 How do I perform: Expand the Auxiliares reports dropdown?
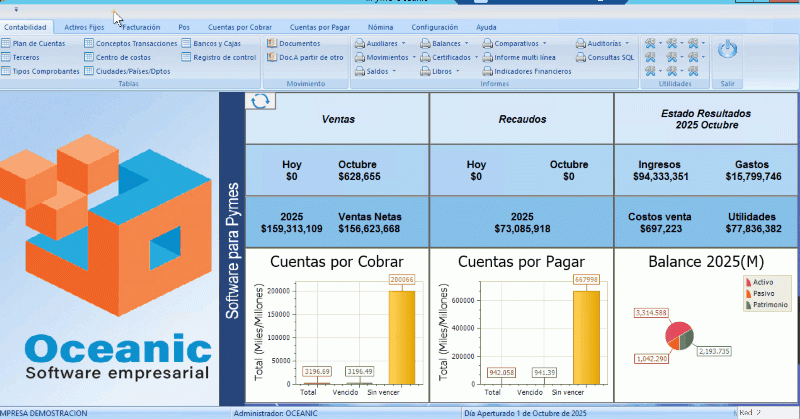click(381, 44)
